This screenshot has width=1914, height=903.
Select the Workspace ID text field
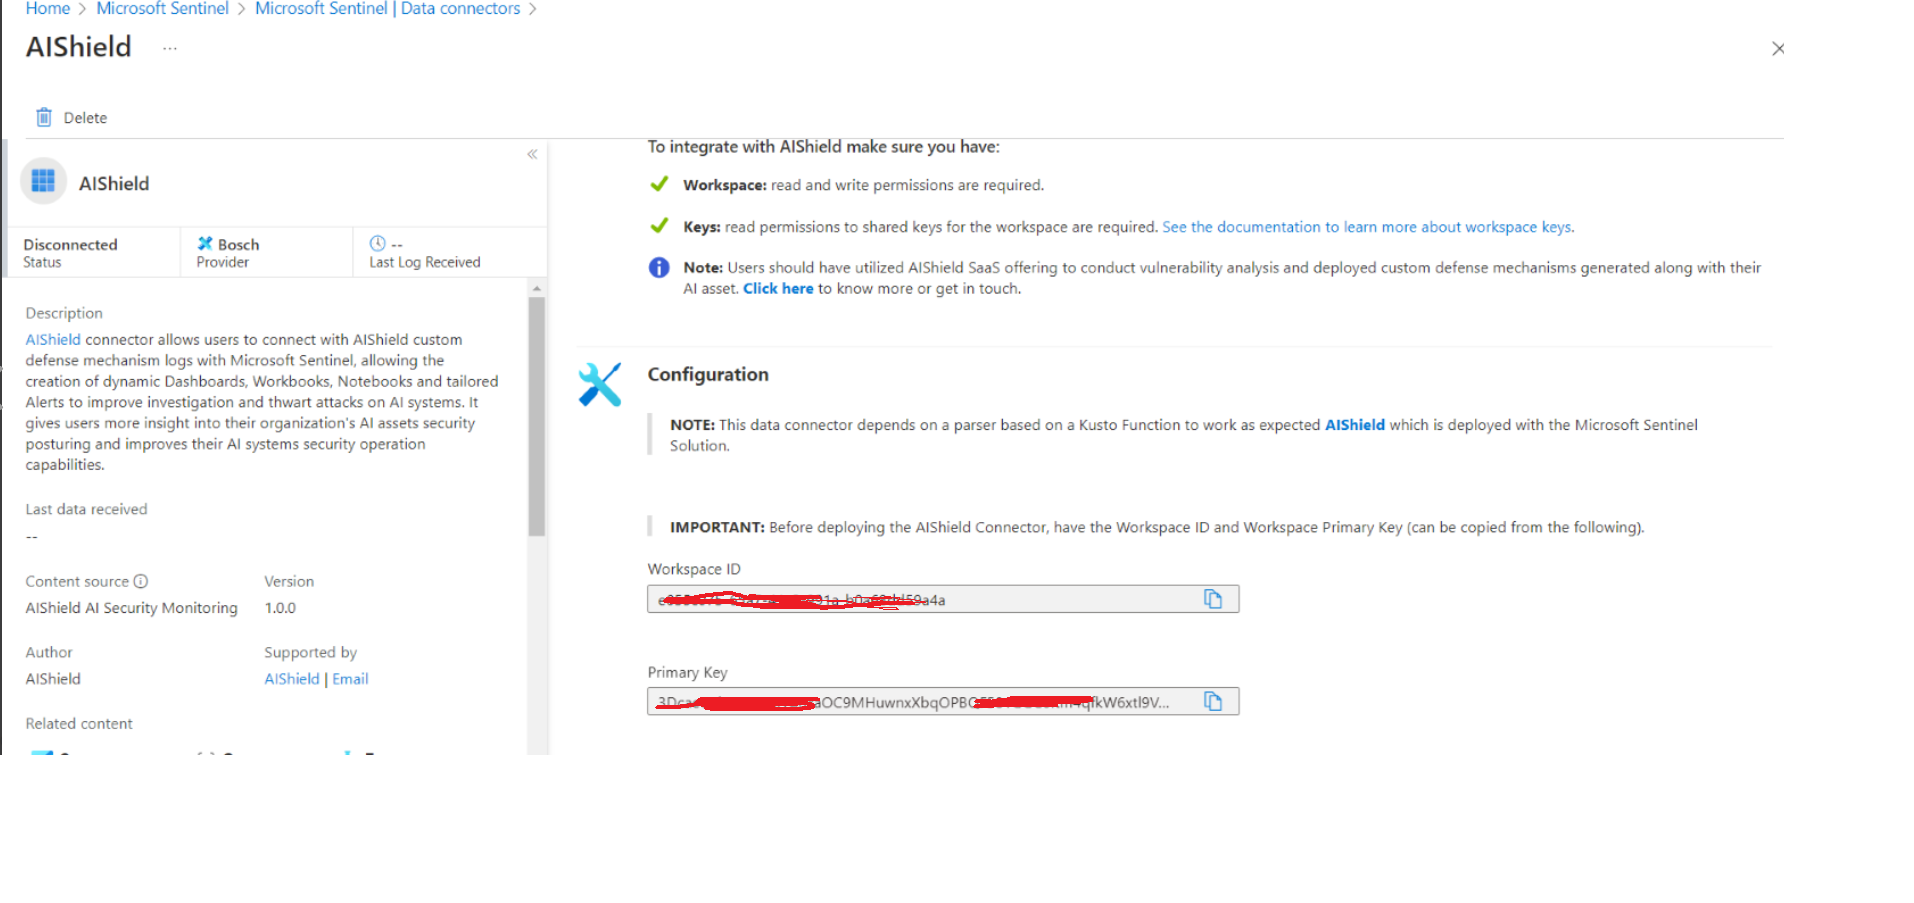click(920, 600)
